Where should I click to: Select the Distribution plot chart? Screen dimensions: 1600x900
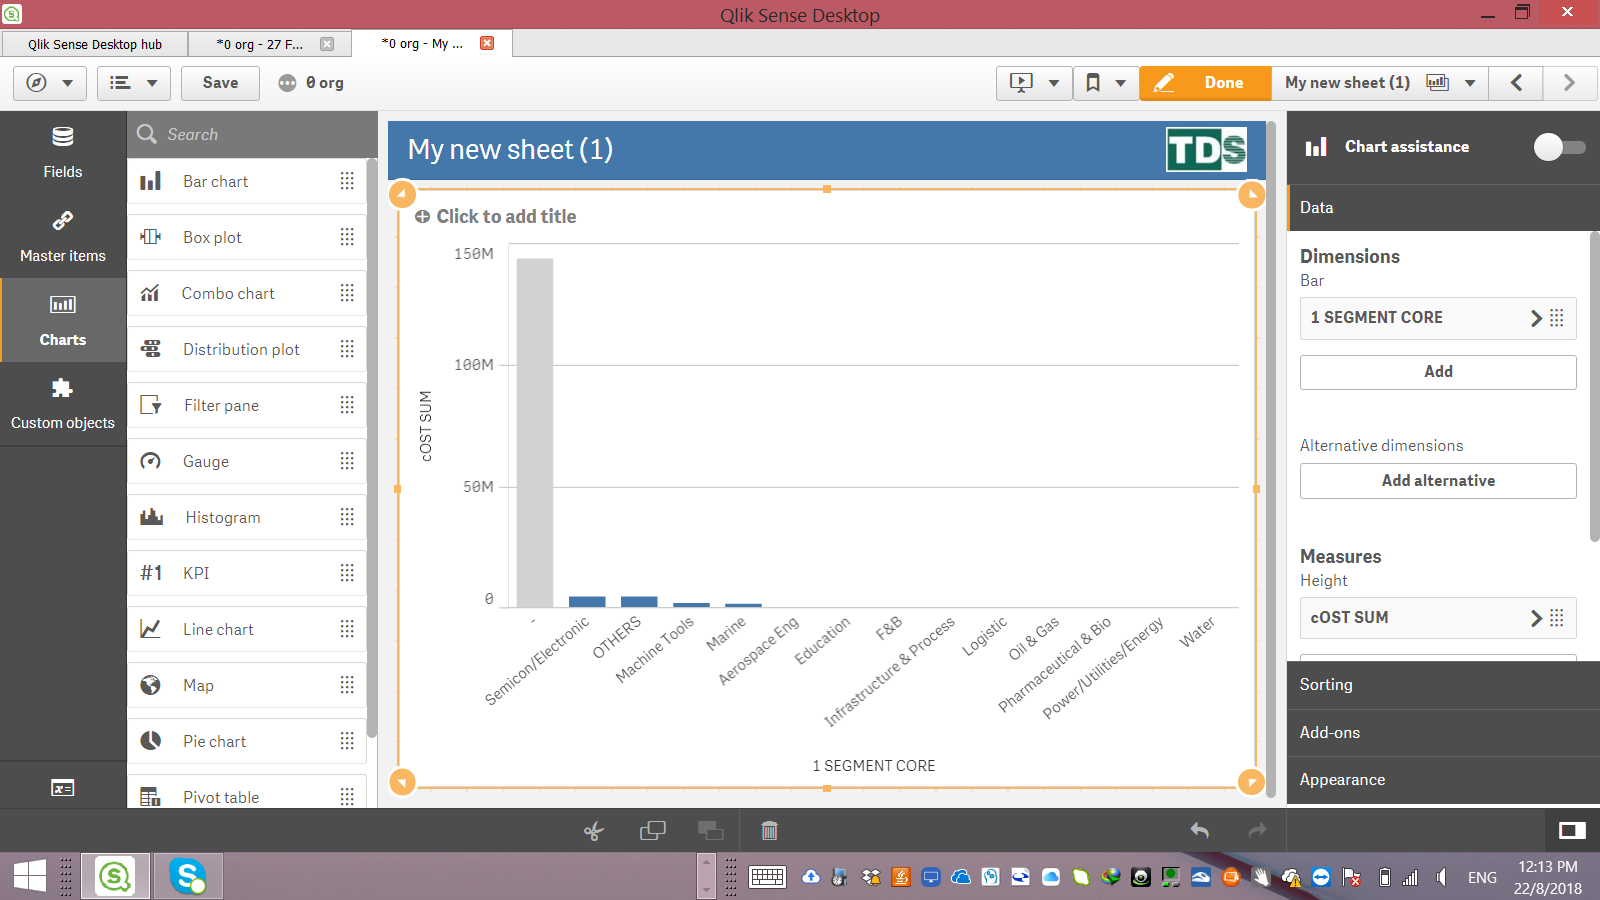pos(247,349)
